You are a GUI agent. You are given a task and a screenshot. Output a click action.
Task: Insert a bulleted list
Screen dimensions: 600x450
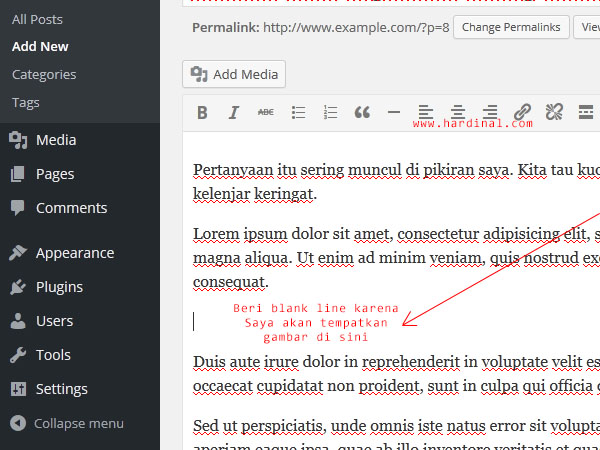(298, 112)
